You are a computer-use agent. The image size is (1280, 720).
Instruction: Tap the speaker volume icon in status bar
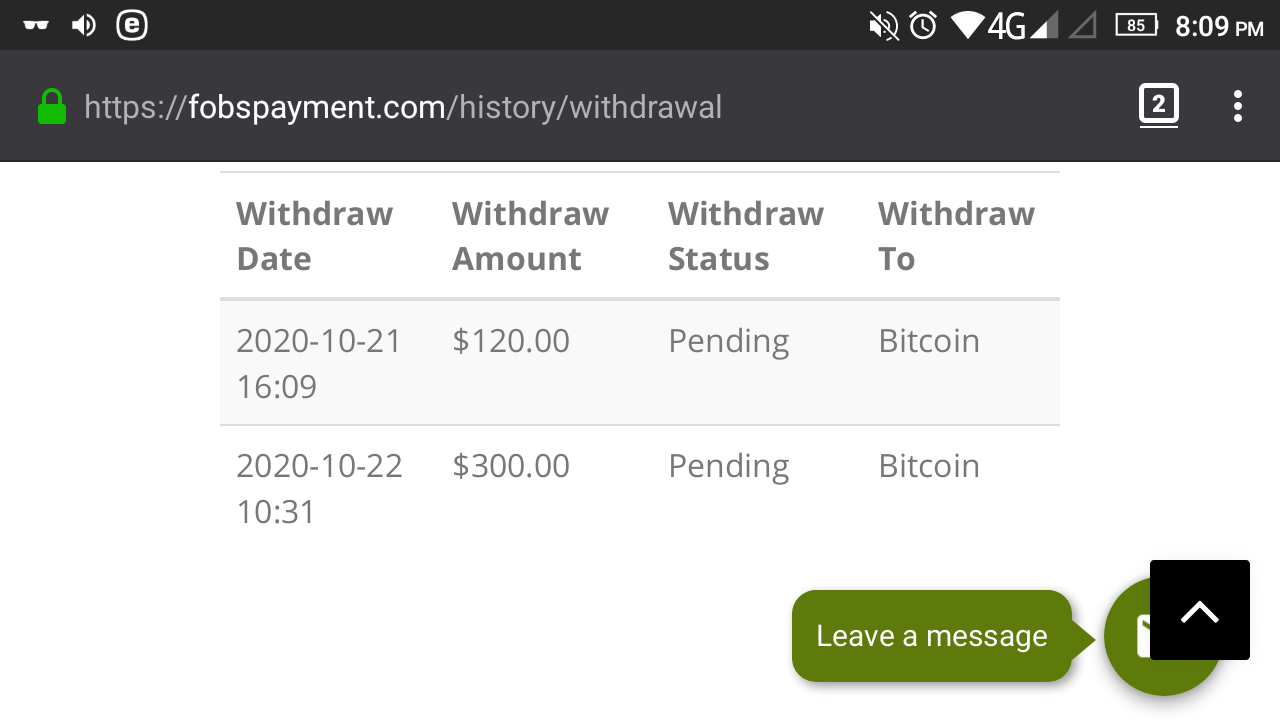84,26
